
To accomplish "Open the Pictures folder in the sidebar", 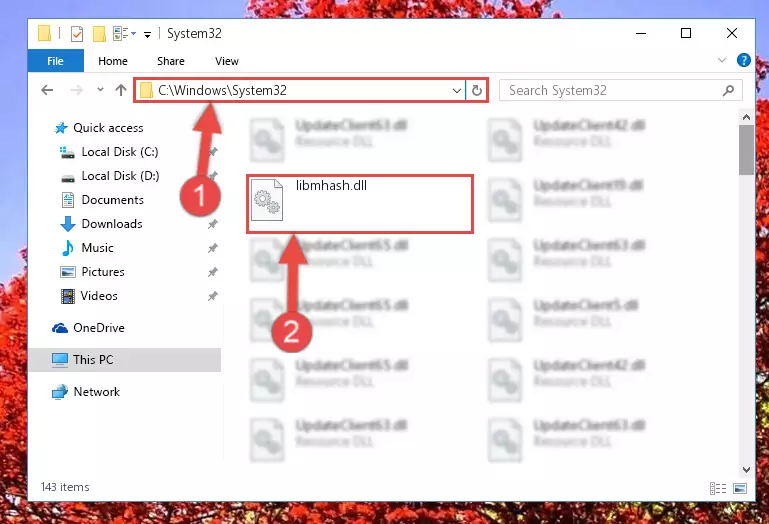I will click(x=103, y=272).
